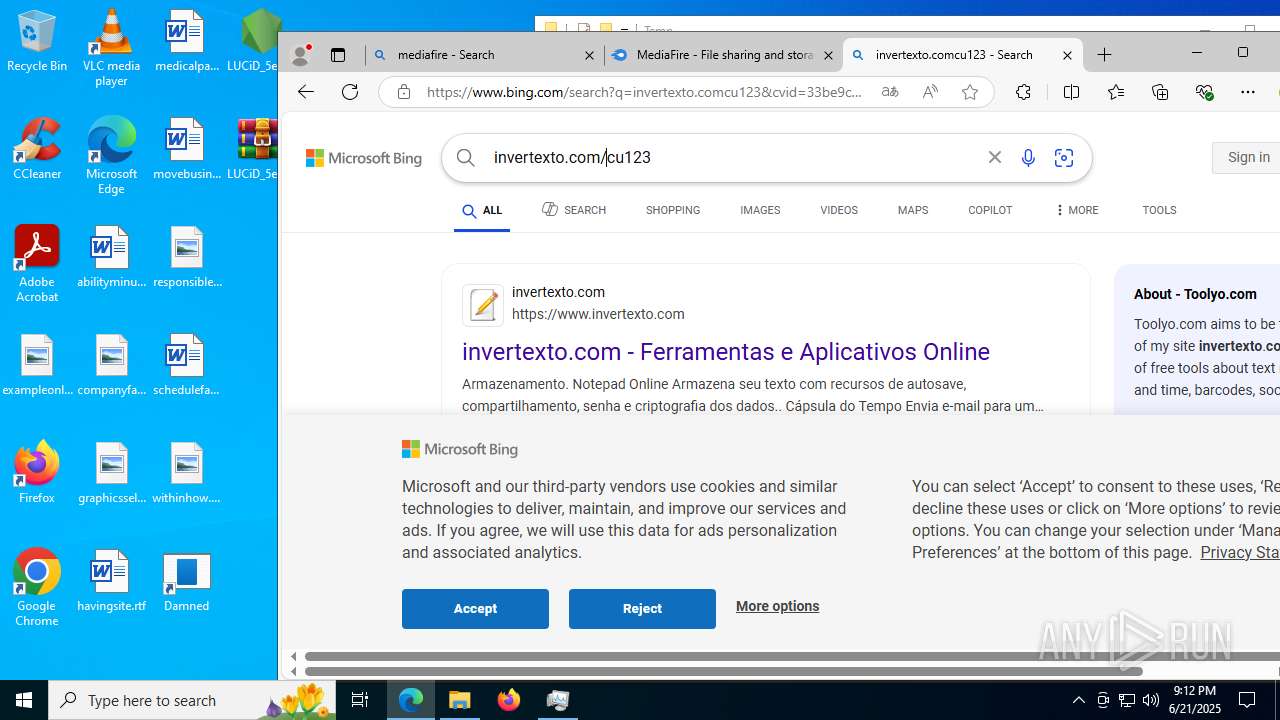Switch to SHOPPING results
This screenshot has height=720, width=1280.
[673, 210]
